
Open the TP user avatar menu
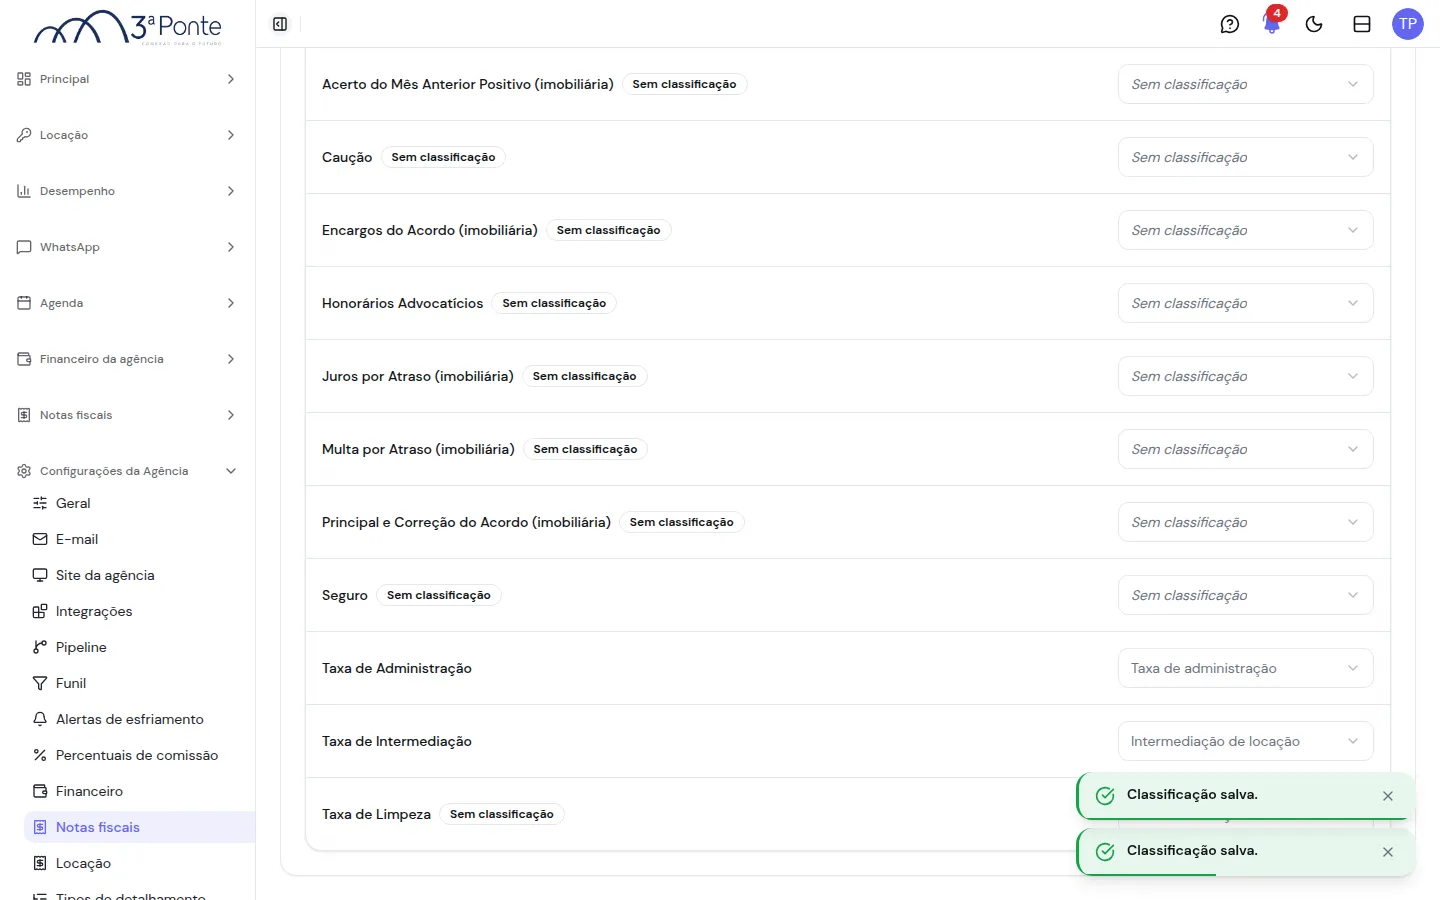(1408, 24)
